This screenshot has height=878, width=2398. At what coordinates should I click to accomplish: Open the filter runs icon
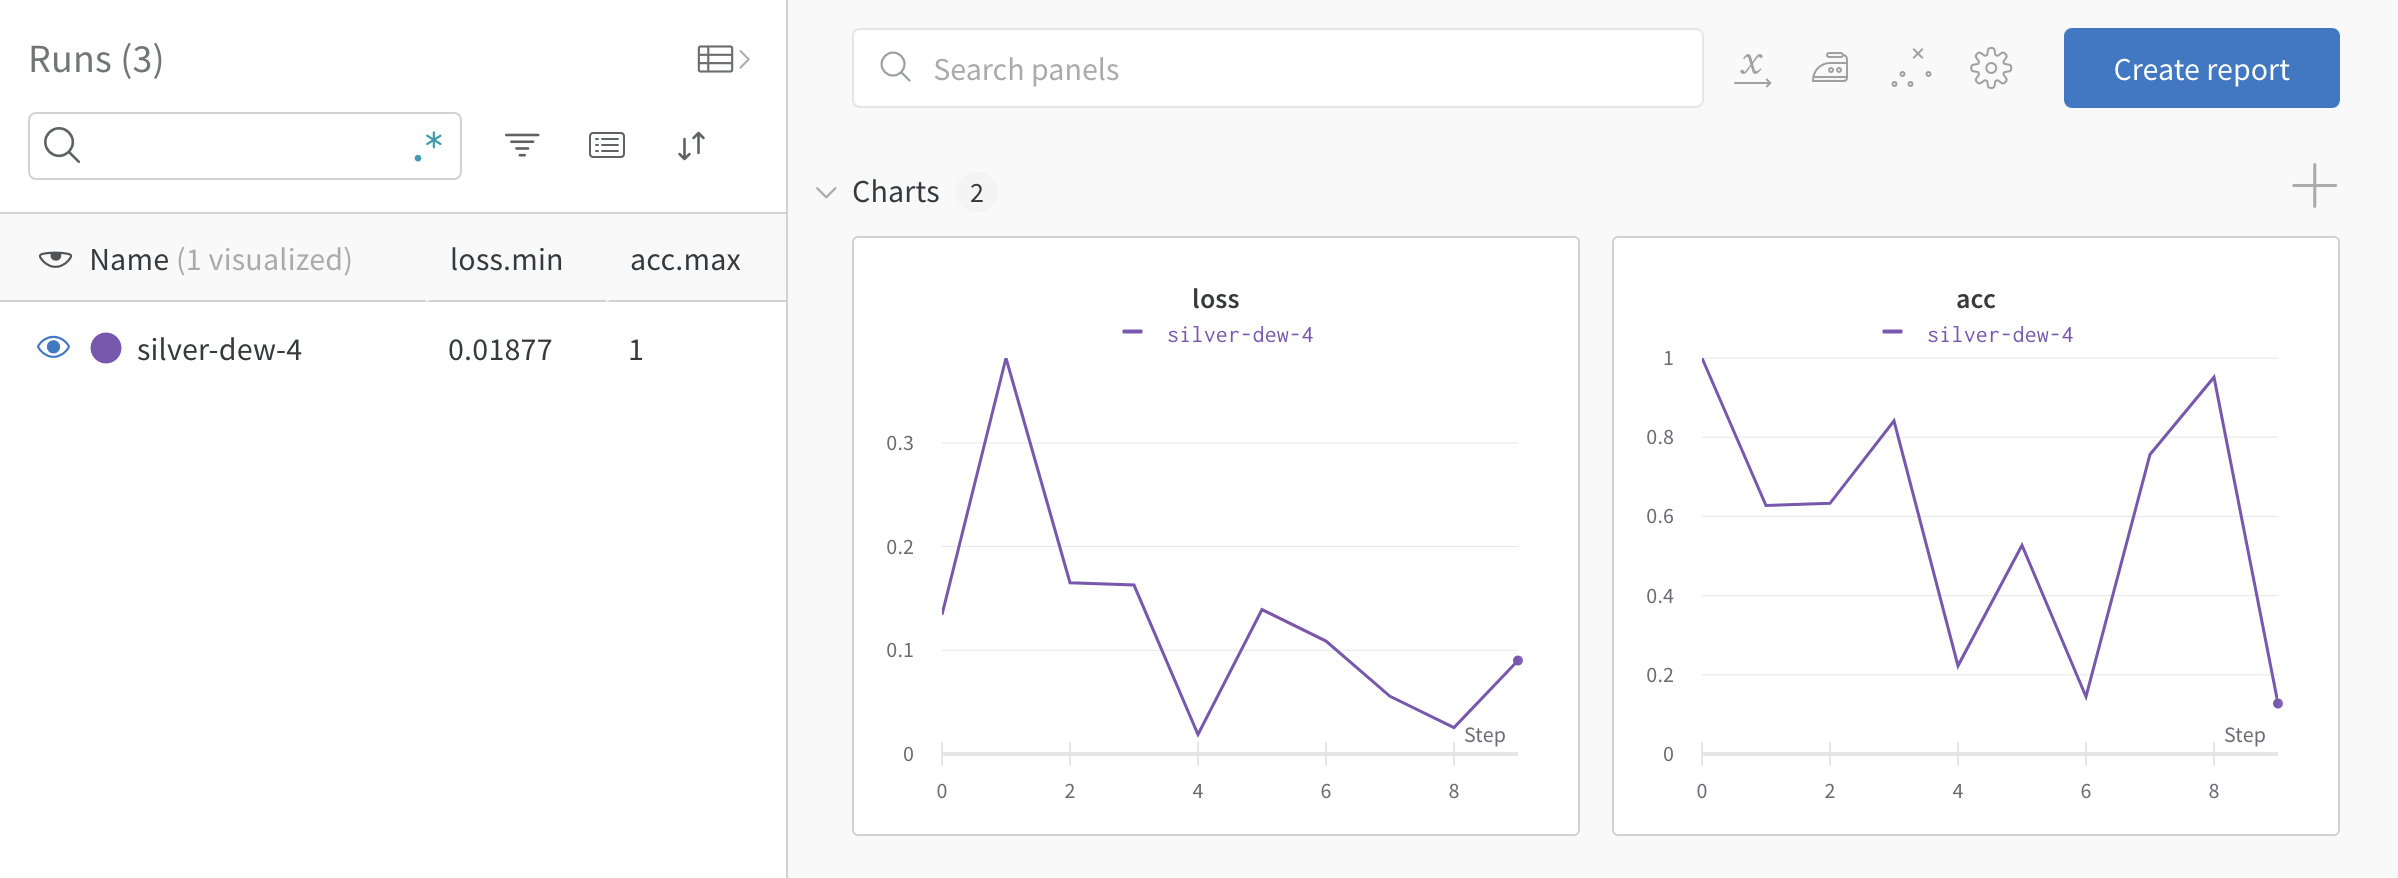(522, 145)
